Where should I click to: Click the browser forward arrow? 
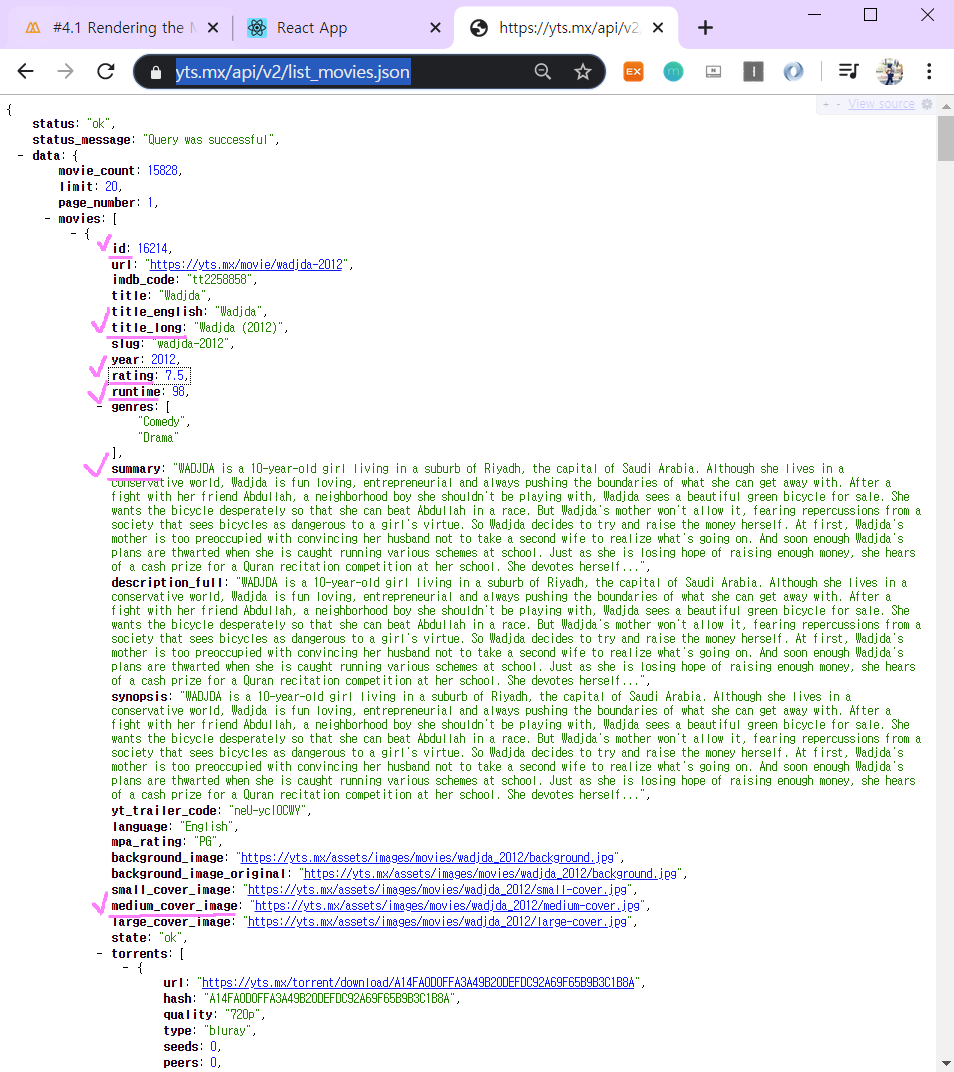[x=65, y=71]
